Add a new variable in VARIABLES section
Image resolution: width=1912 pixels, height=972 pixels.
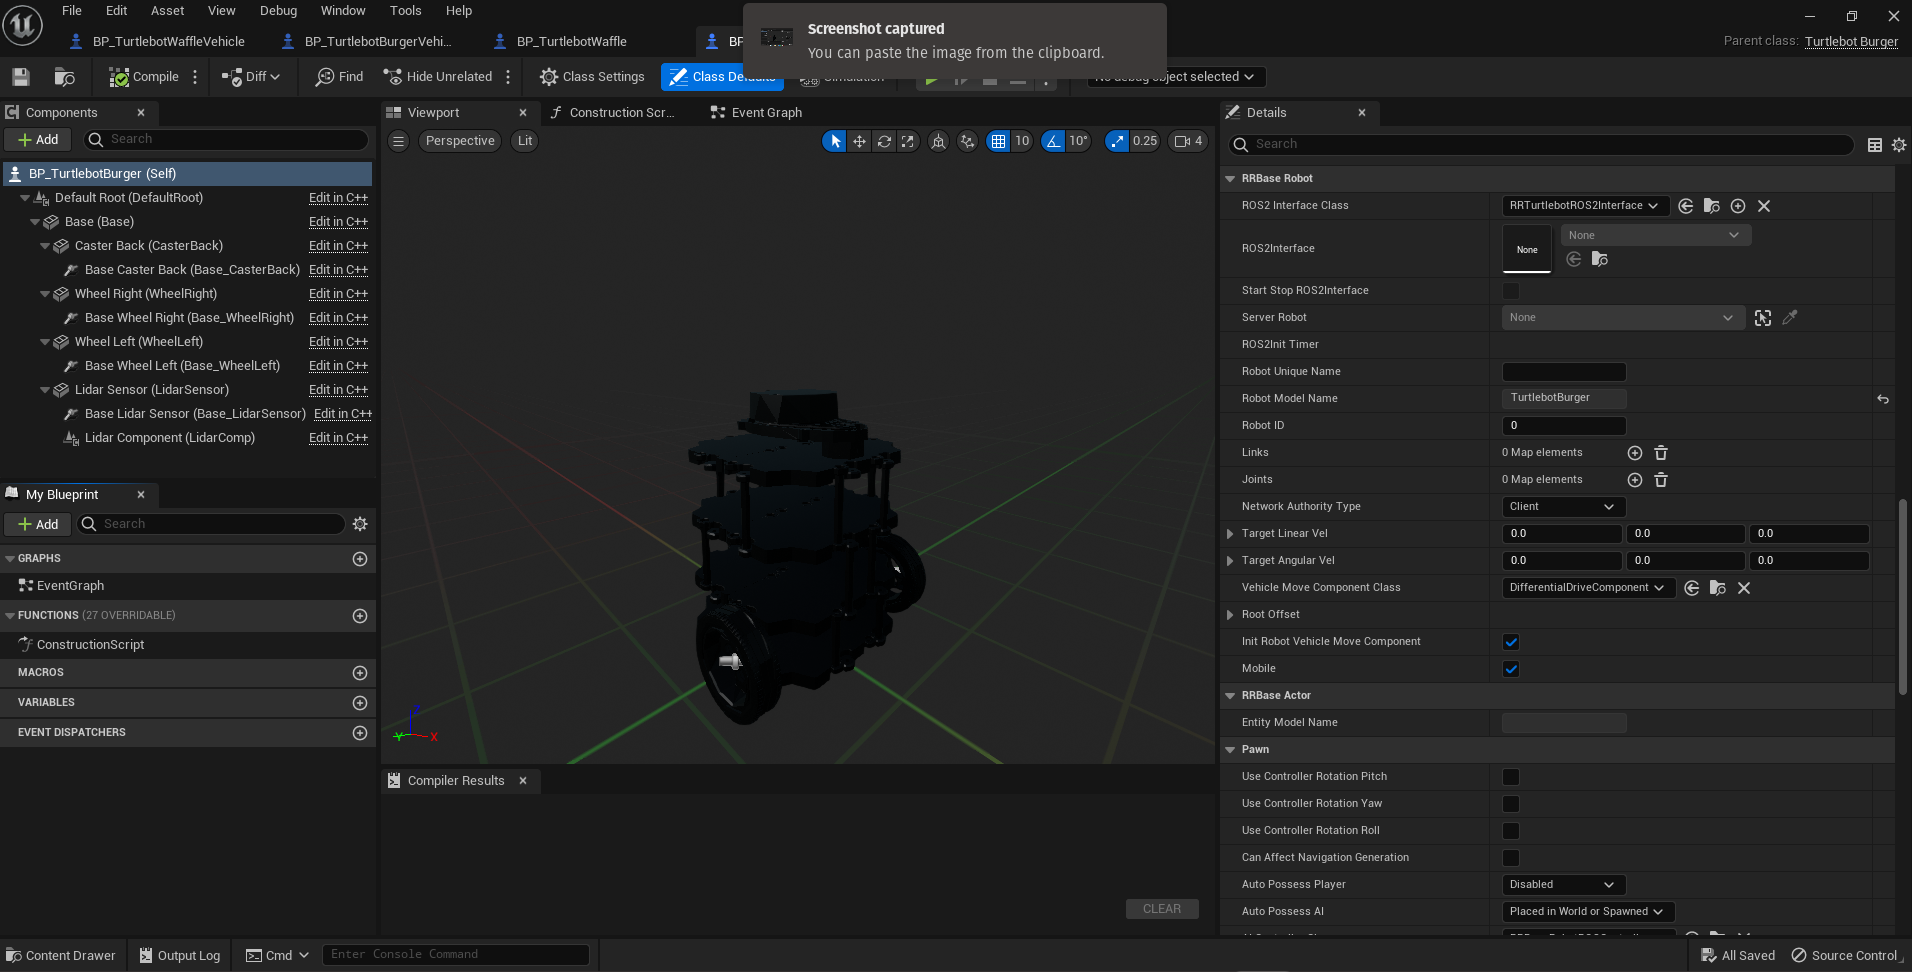coord(360,703)
